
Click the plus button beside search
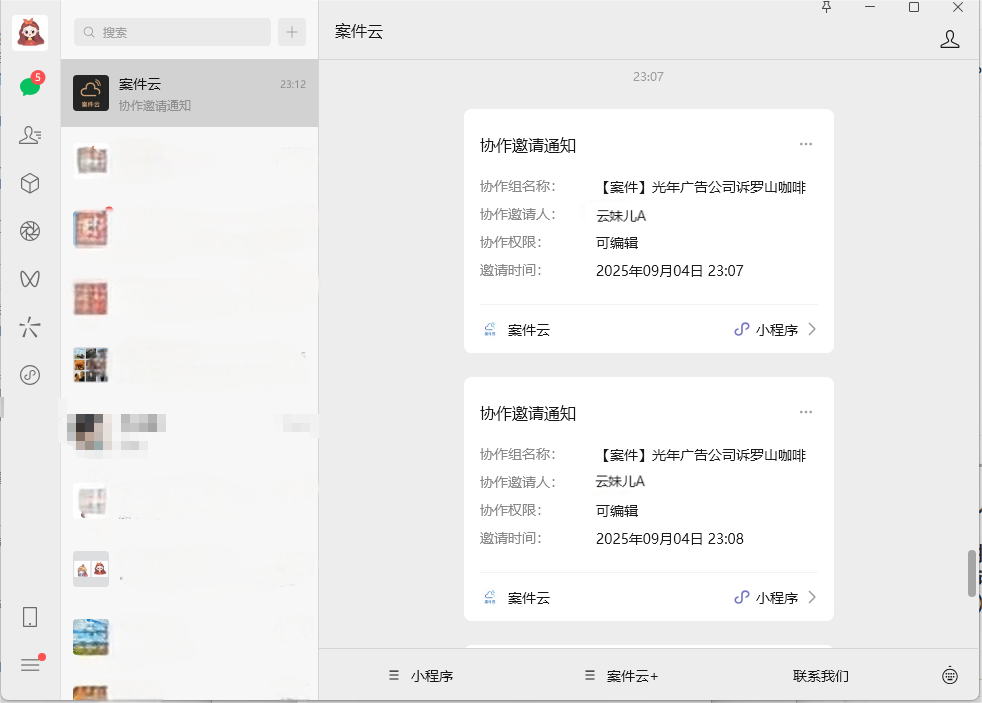click(292, 32)
